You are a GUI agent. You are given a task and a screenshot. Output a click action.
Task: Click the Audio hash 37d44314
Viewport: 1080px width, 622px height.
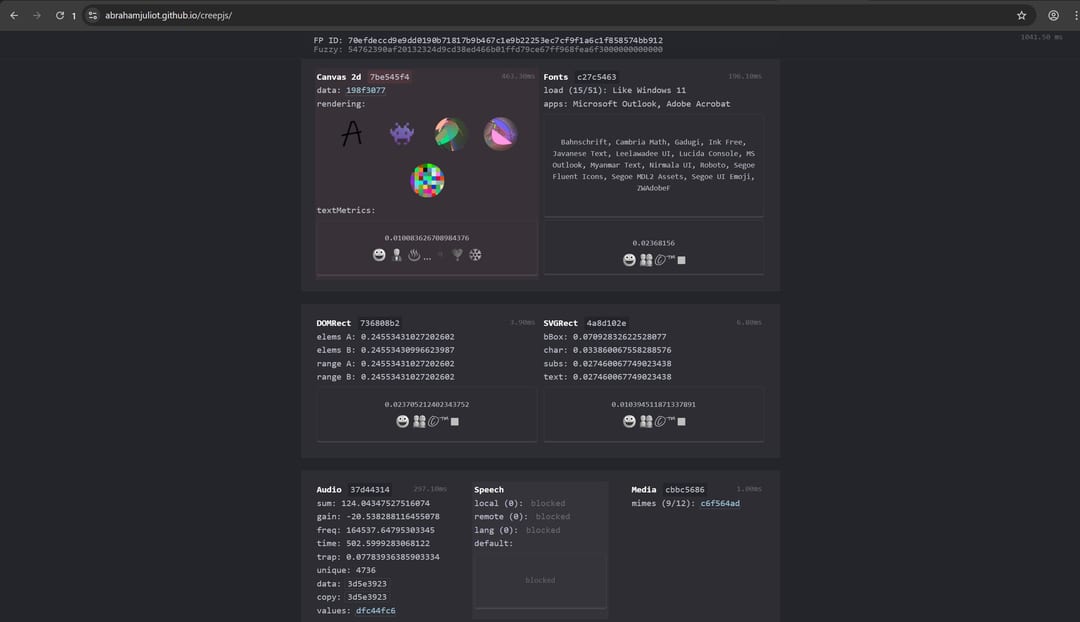coord(370,490)
